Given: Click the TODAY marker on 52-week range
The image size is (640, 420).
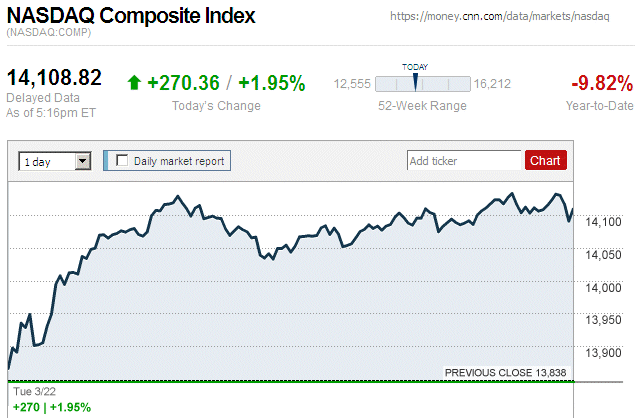Looking at the screenshot, I should point(415,82).
